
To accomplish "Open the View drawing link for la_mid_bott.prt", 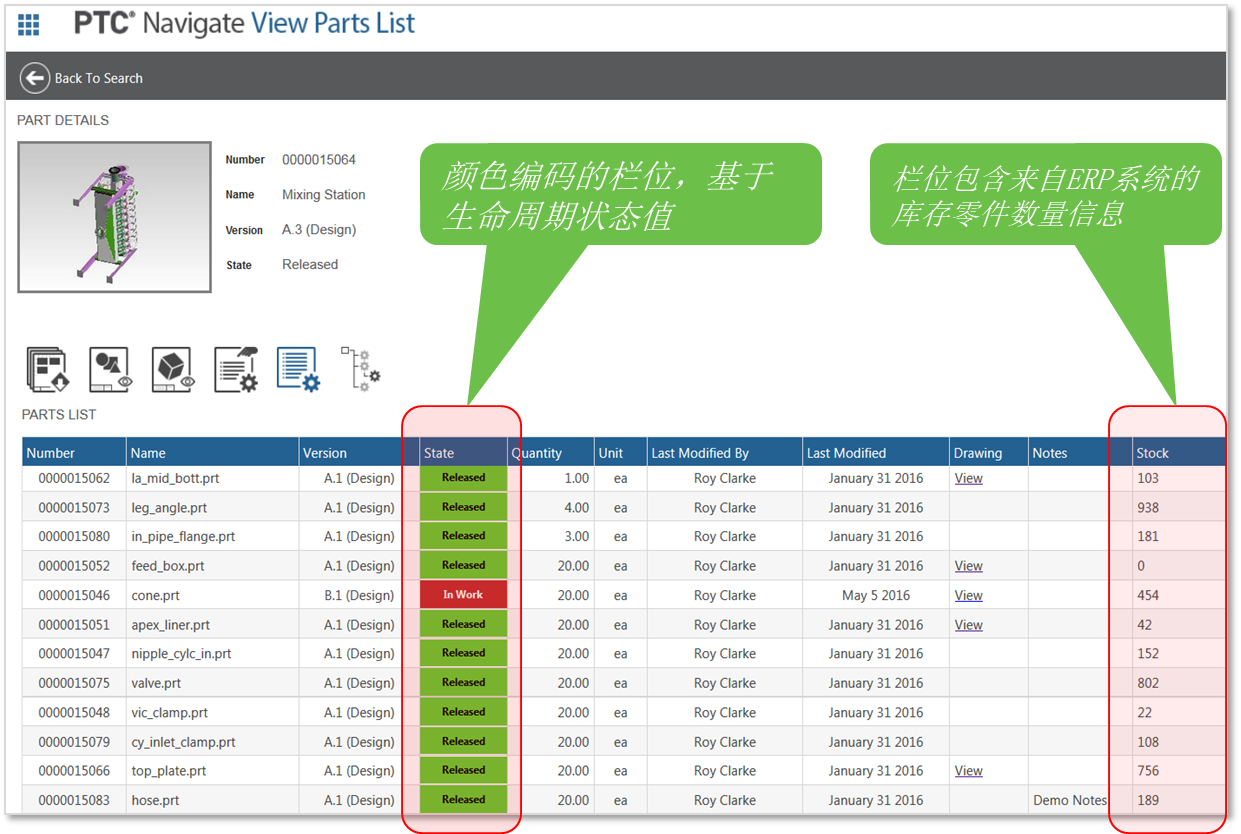I will coord(968,478).
